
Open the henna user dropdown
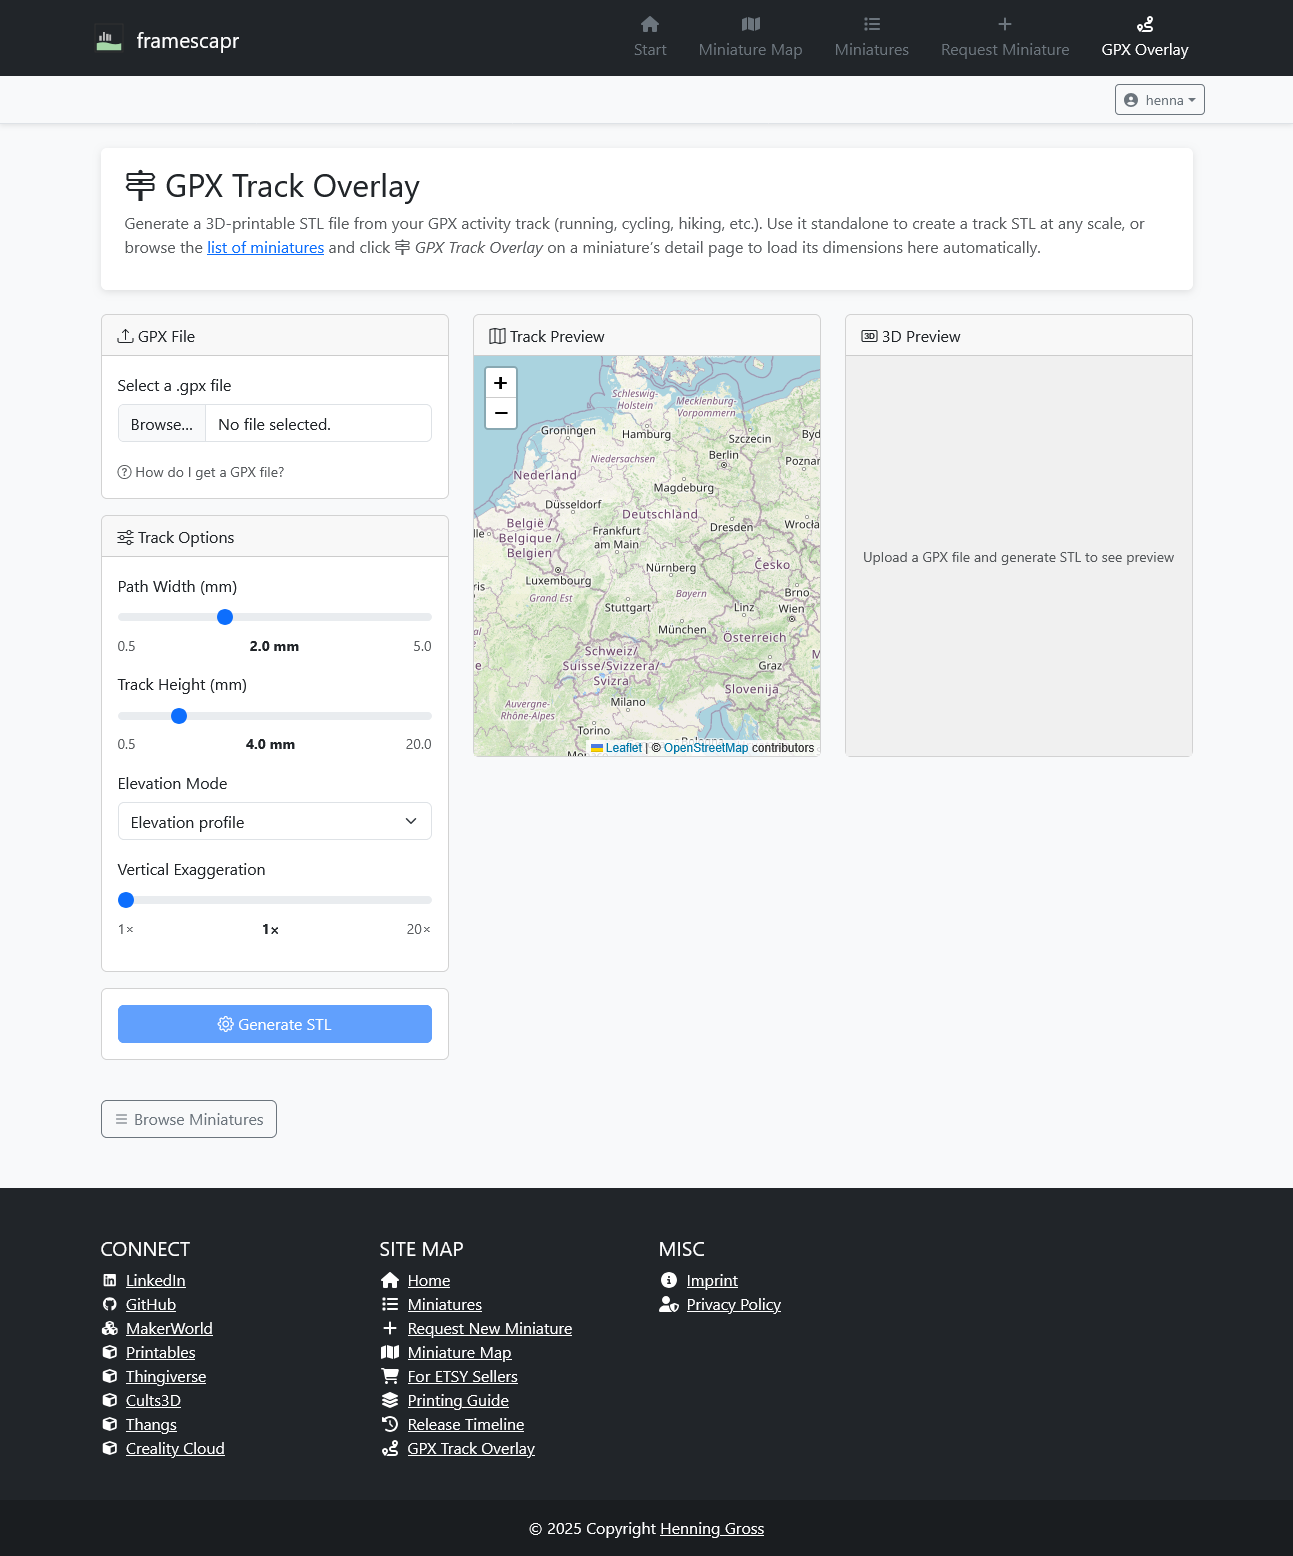tap(1159, 100)
